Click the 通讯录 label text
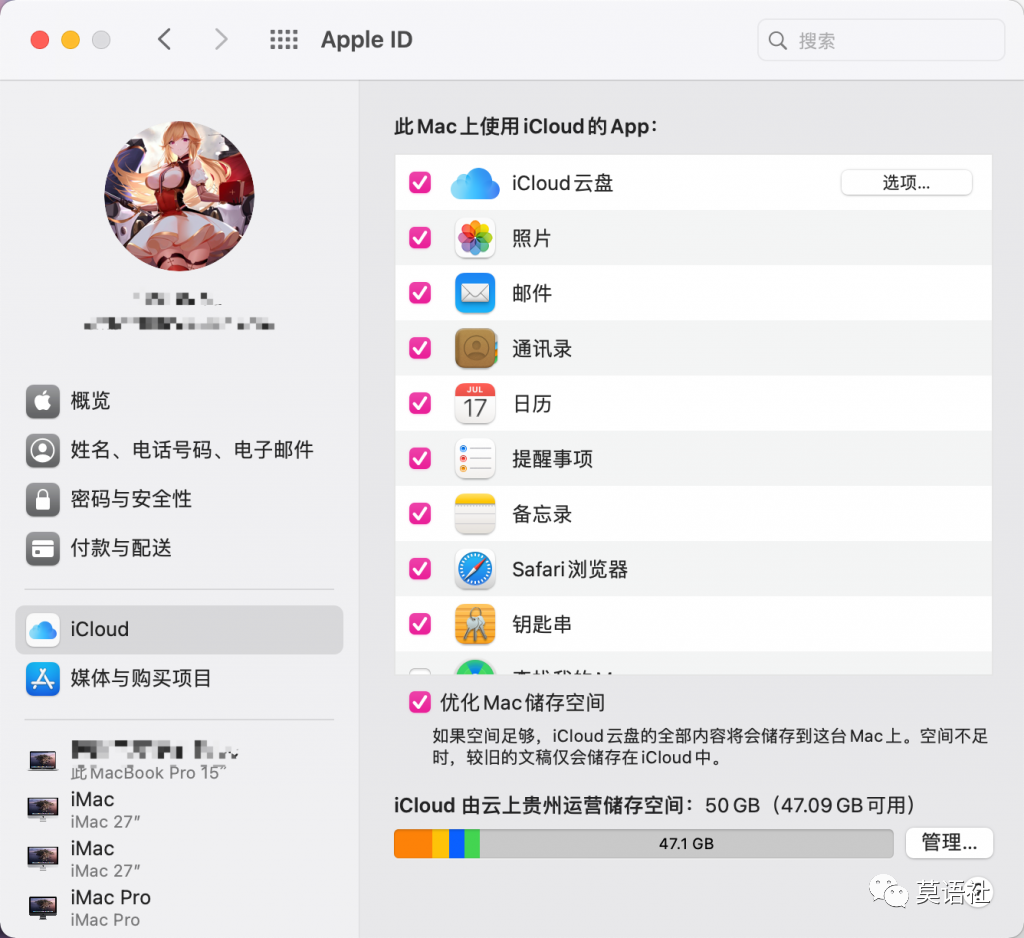The image size is (1024, 938). coord(542,348)
